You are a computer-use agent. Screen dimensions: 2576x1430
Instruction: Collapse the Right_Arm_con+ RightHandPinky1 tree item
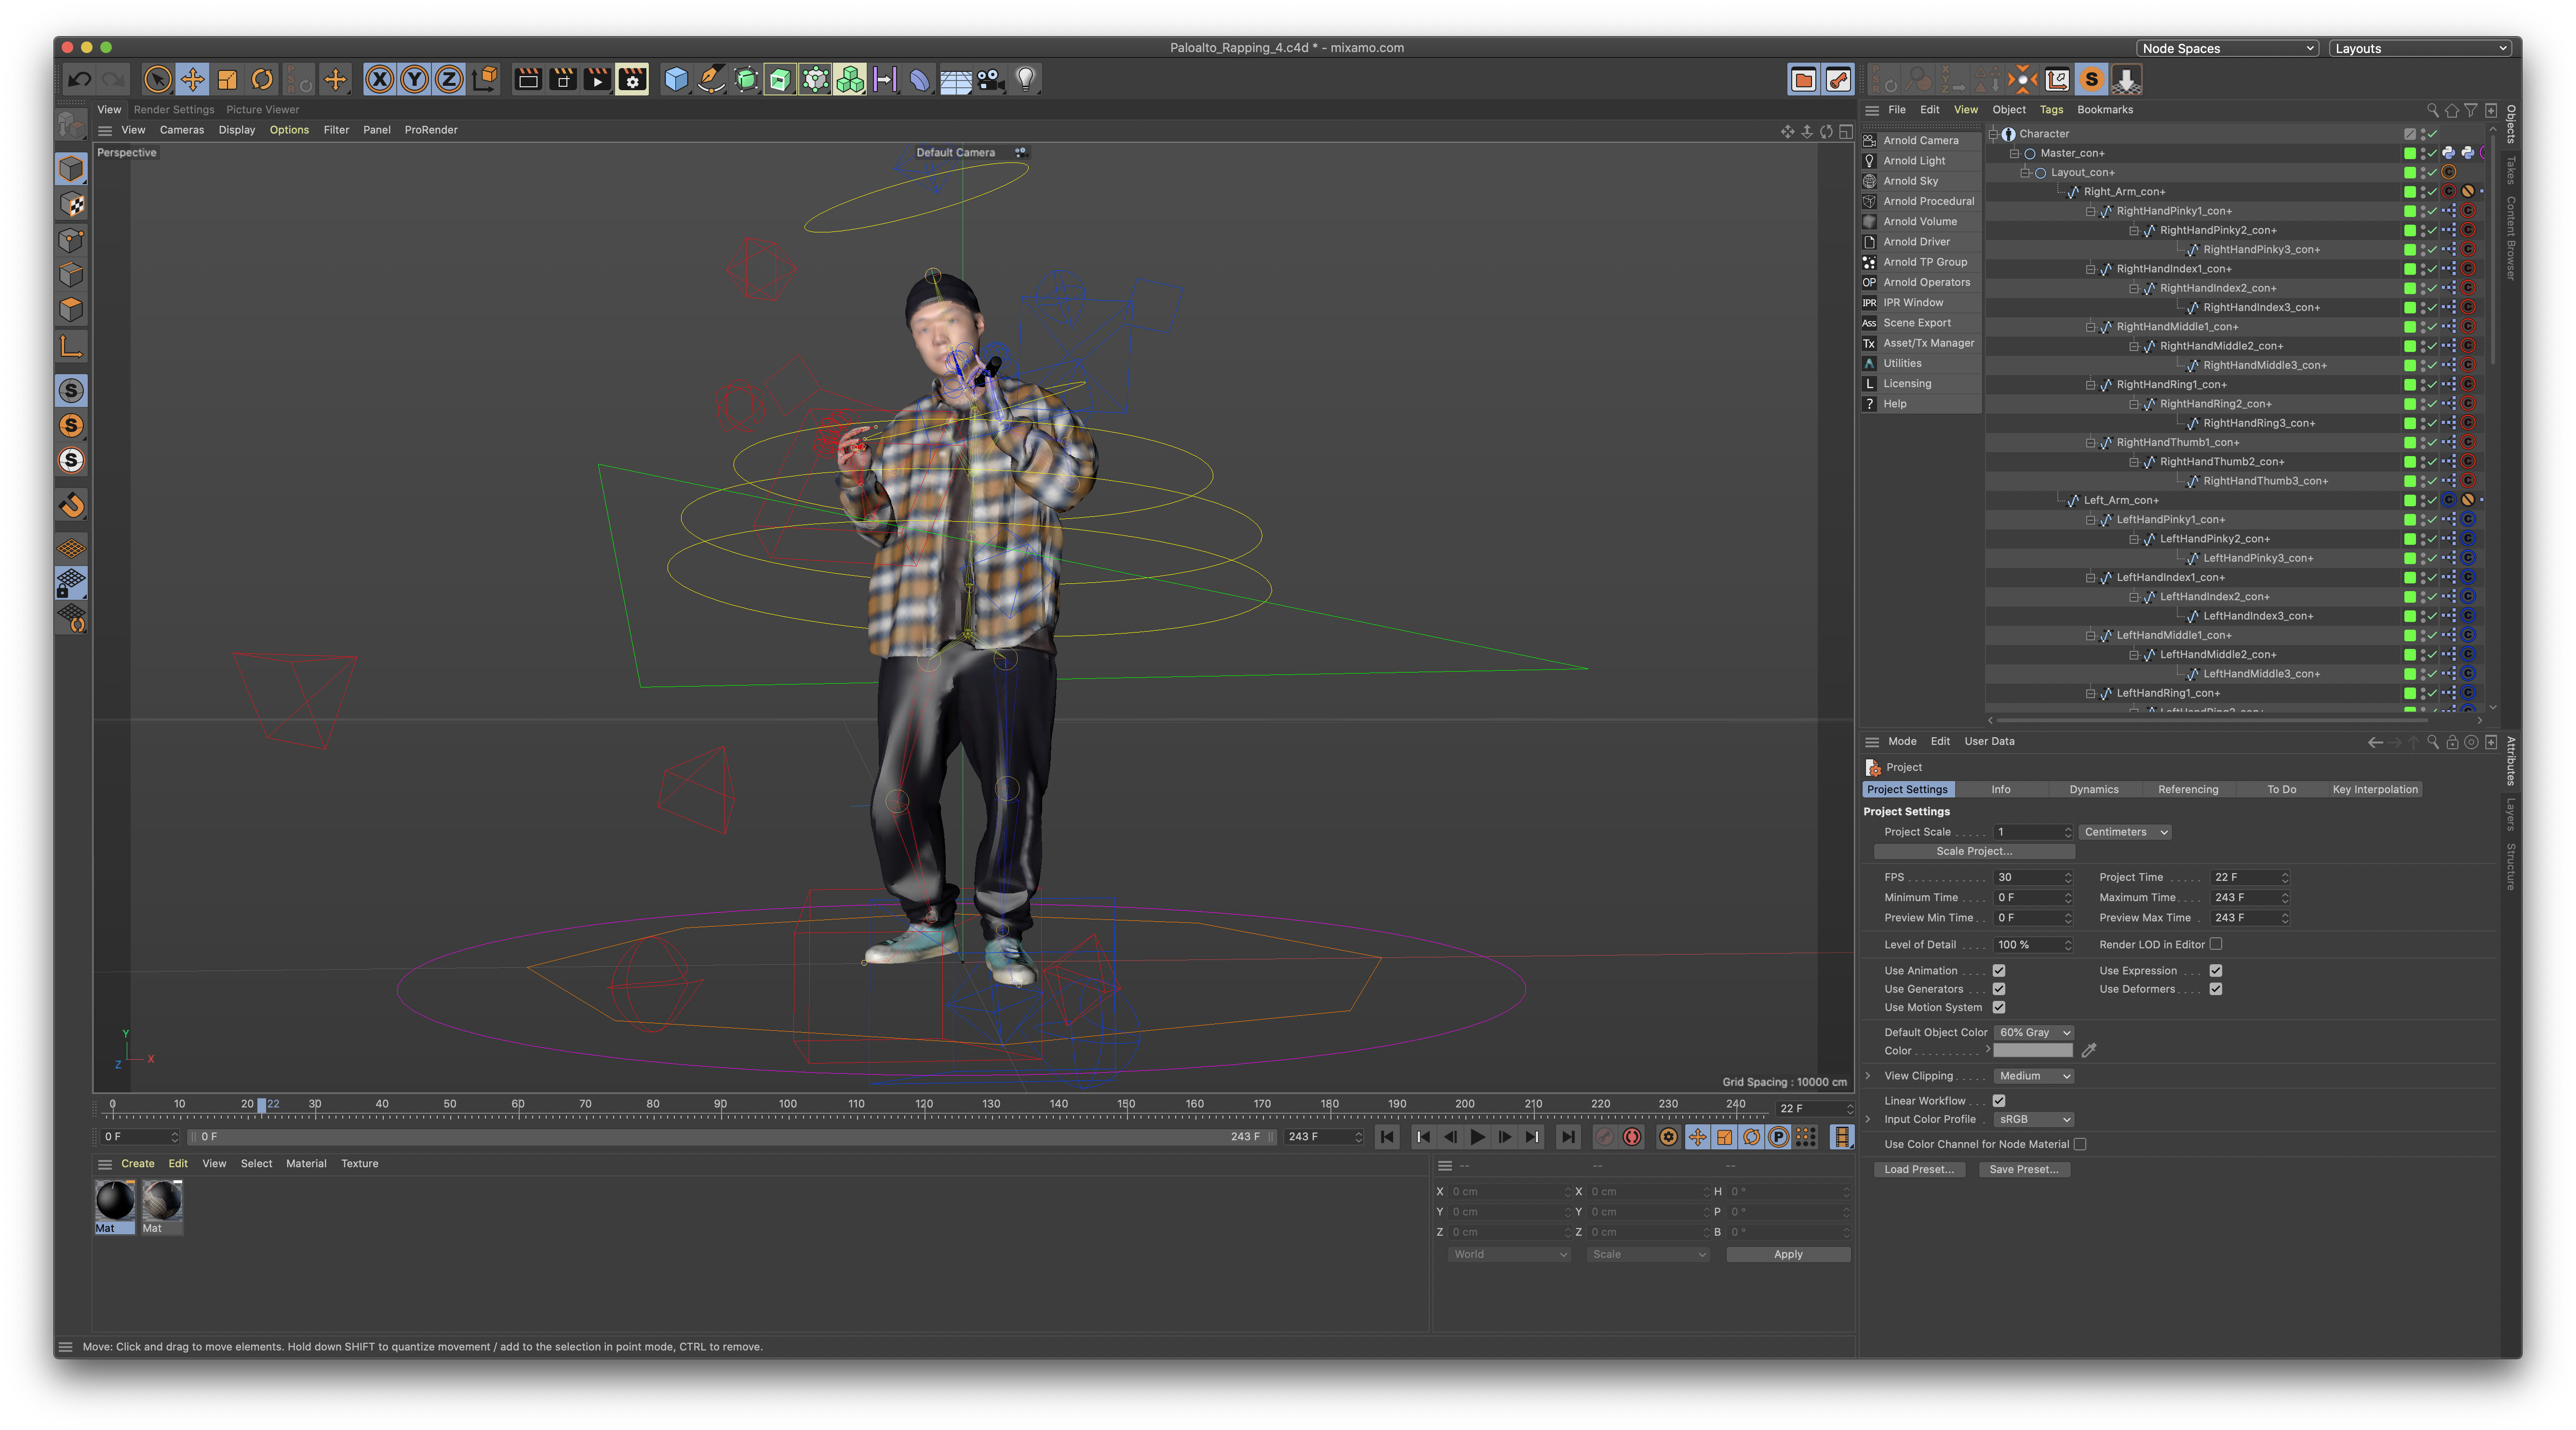(2090, 211)
